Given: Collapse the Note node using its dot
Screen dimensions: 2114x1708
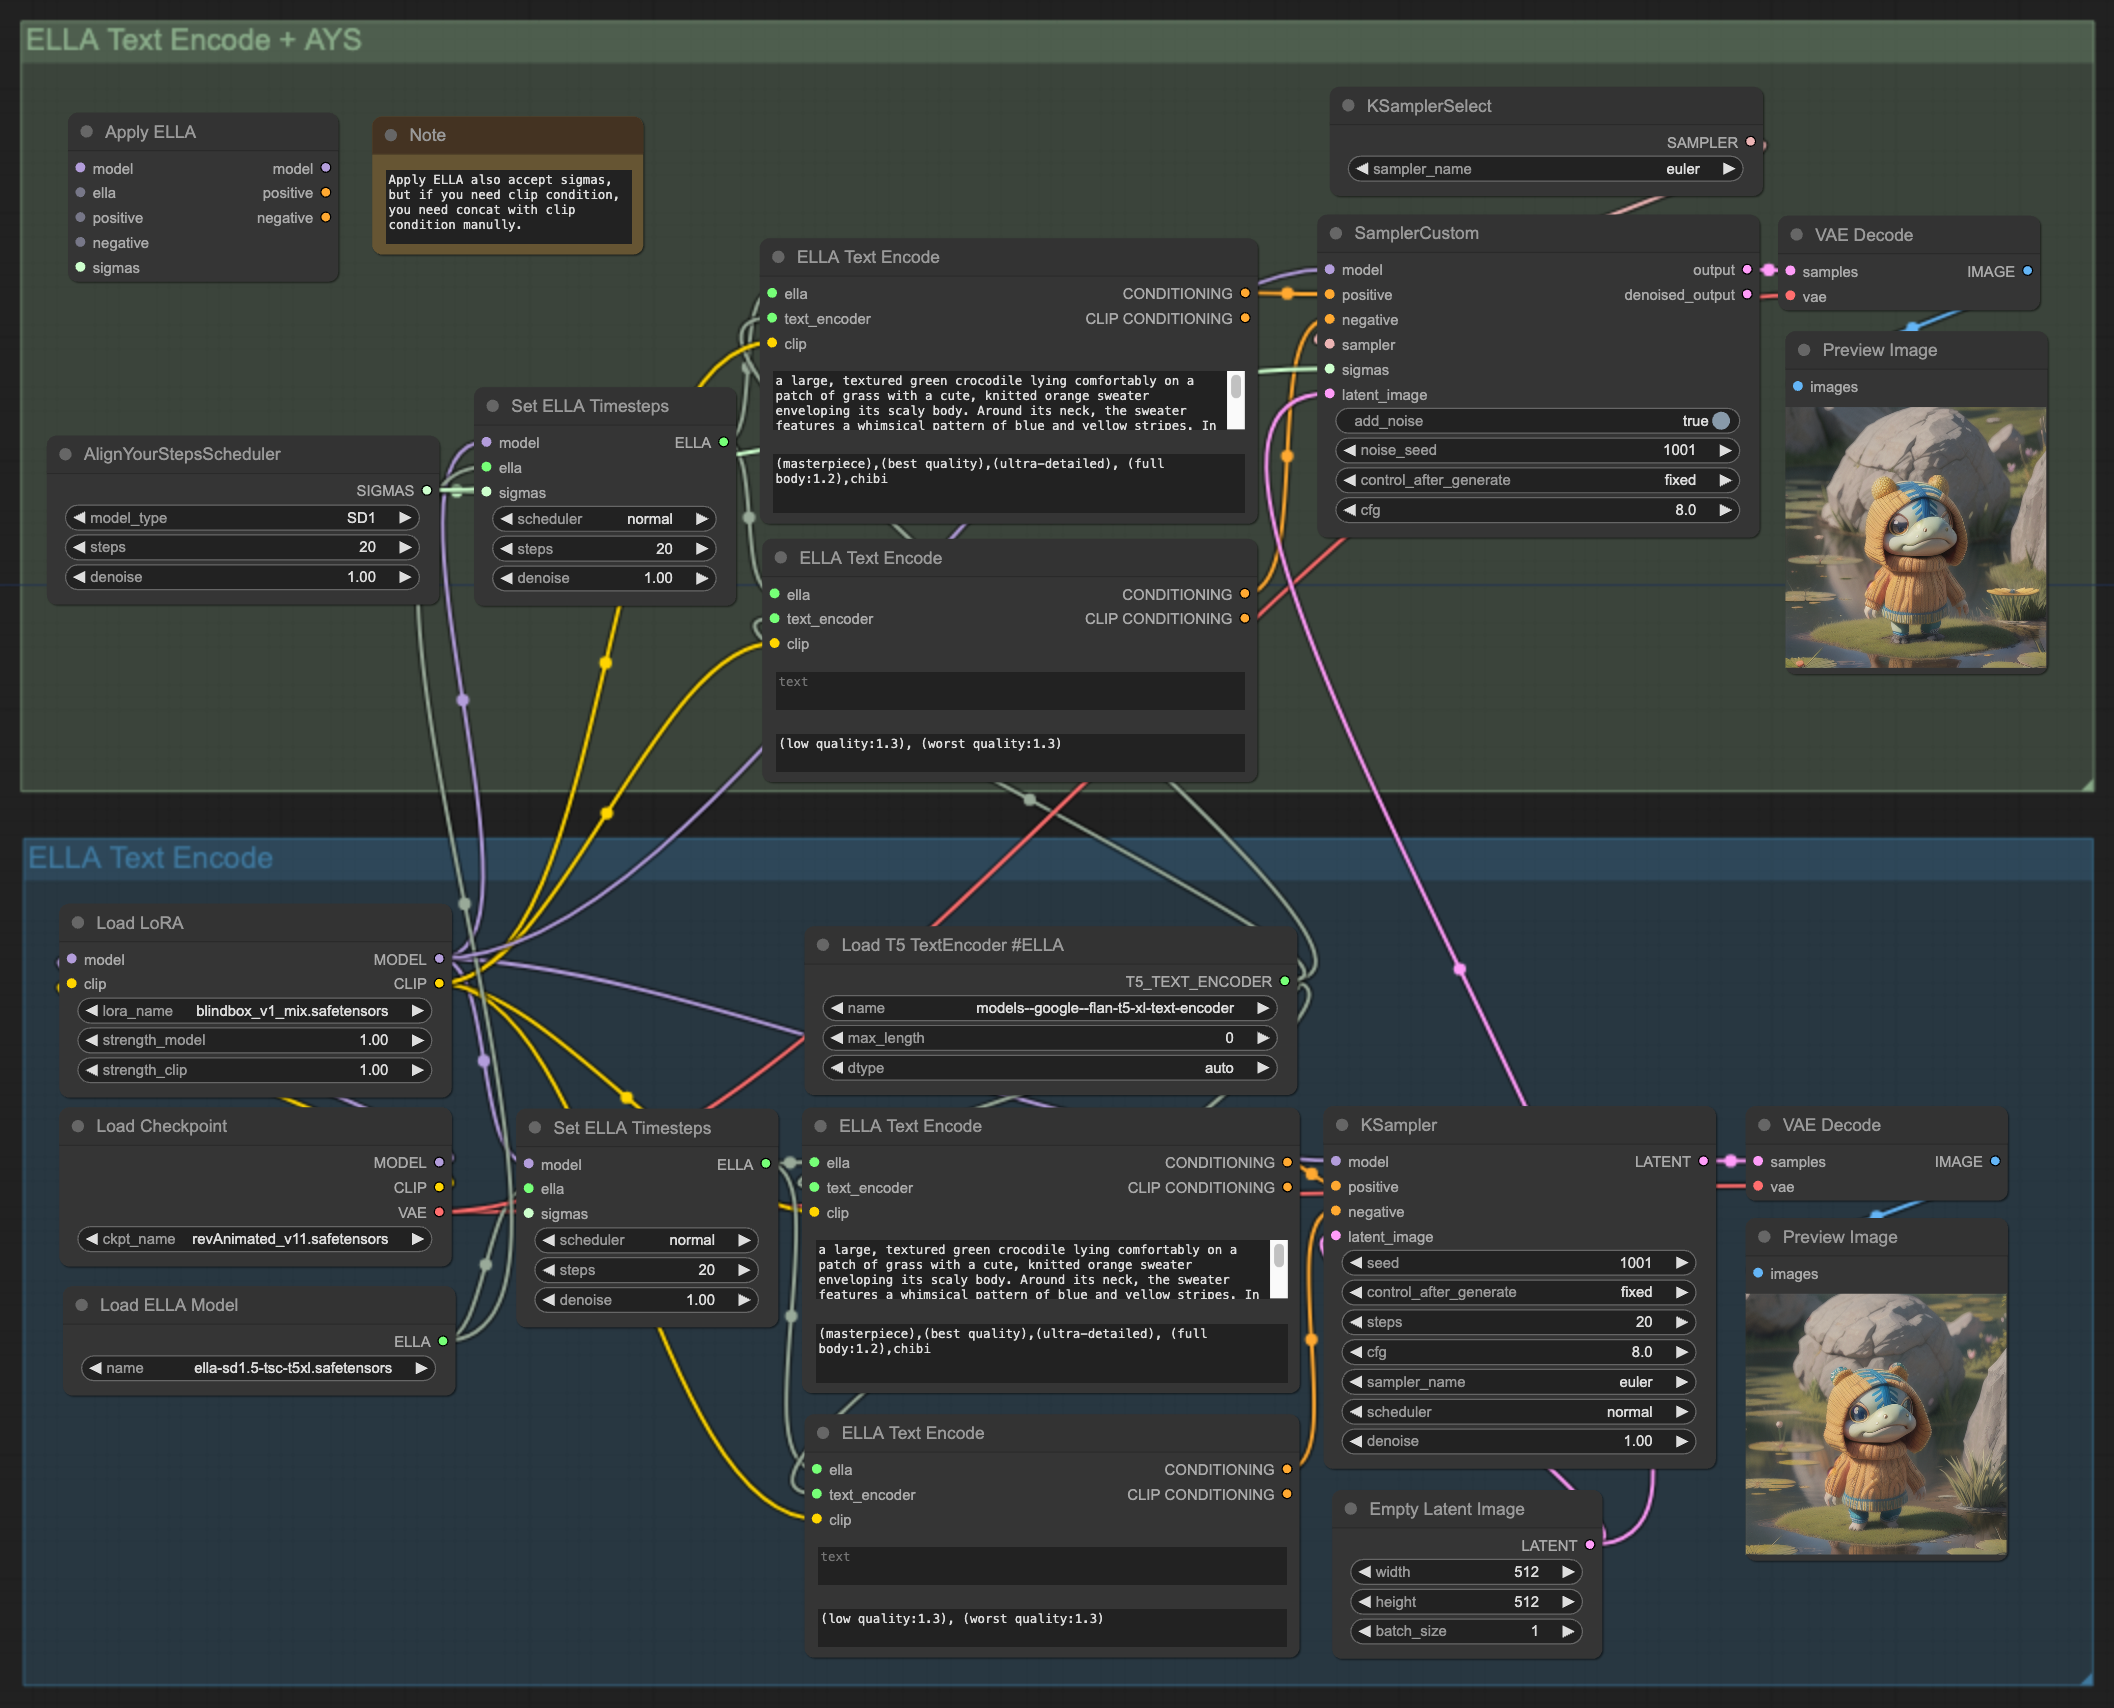Looking at the screenshot, I should point(391,135).
